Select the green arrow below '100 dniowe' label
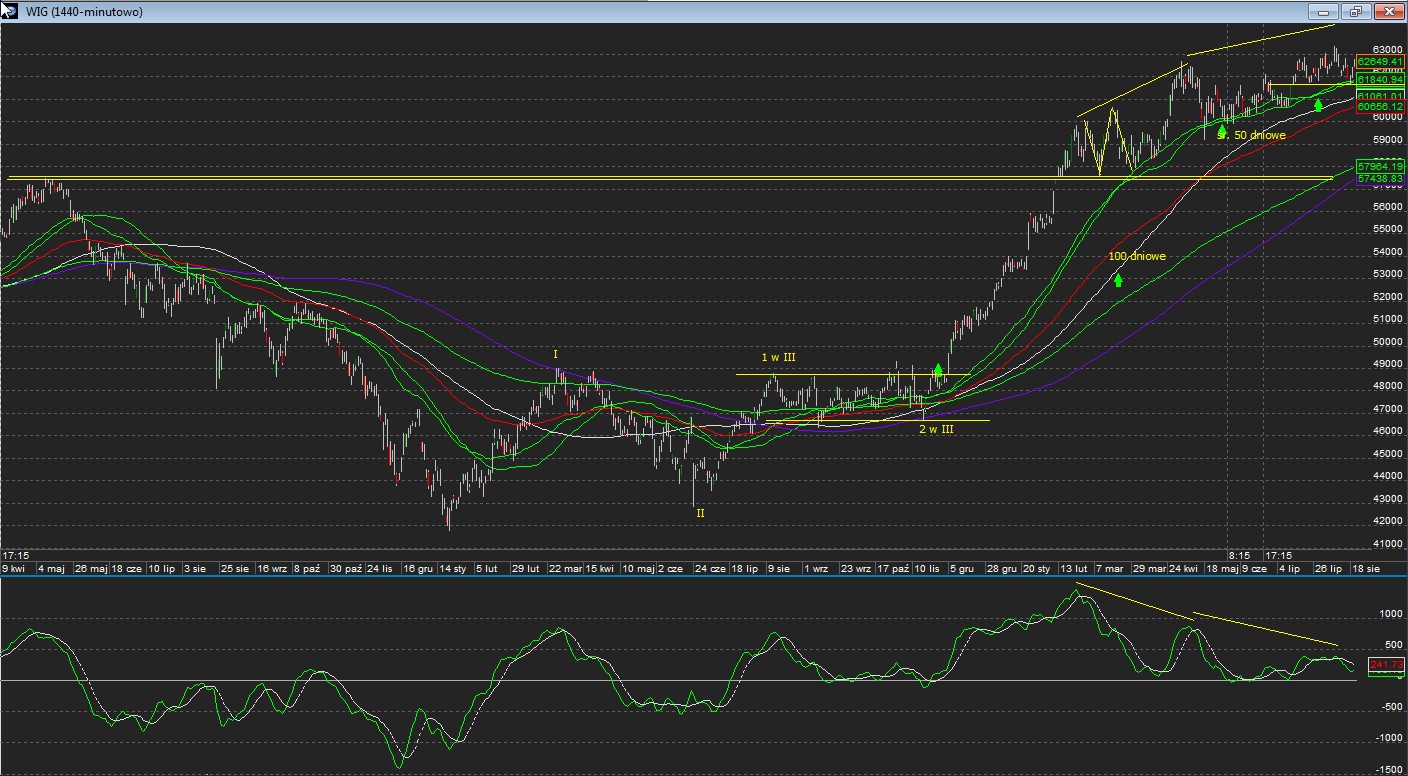This screenshot has height=776, width=1408. (1118, 280)
